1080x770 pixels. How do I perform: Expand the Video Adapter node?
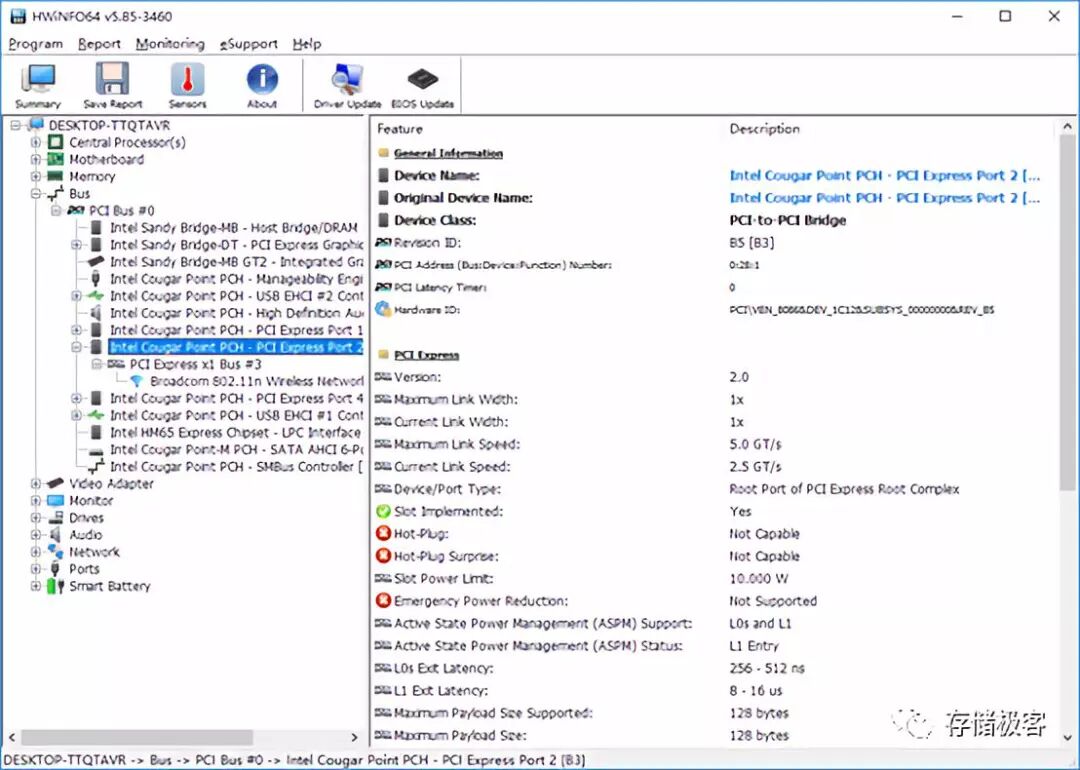click(35, 483)
